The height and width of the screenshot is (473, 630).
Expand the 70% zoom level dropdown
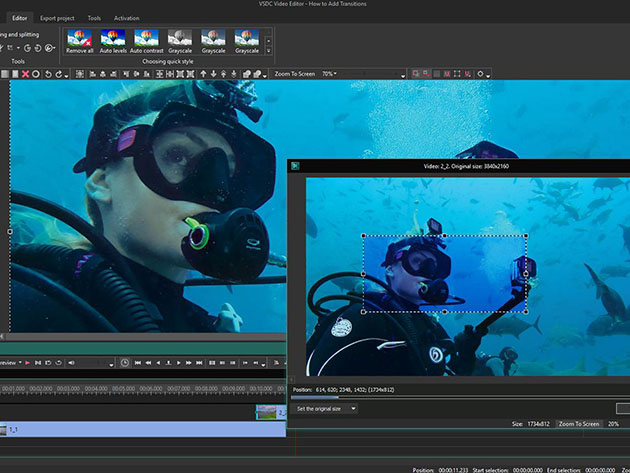(331, 74)
